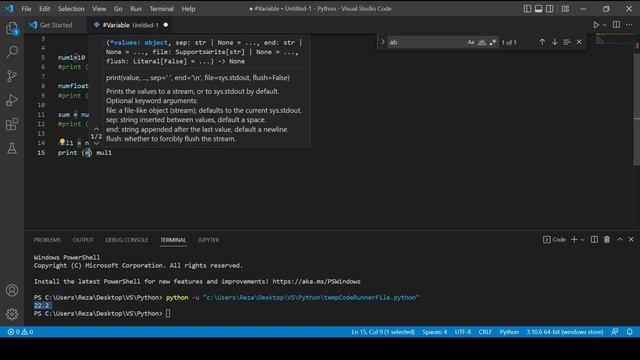Select the #Variable Untitled-1 editor tab
Screen dimensions: 640x360
(x=130, y=25)
